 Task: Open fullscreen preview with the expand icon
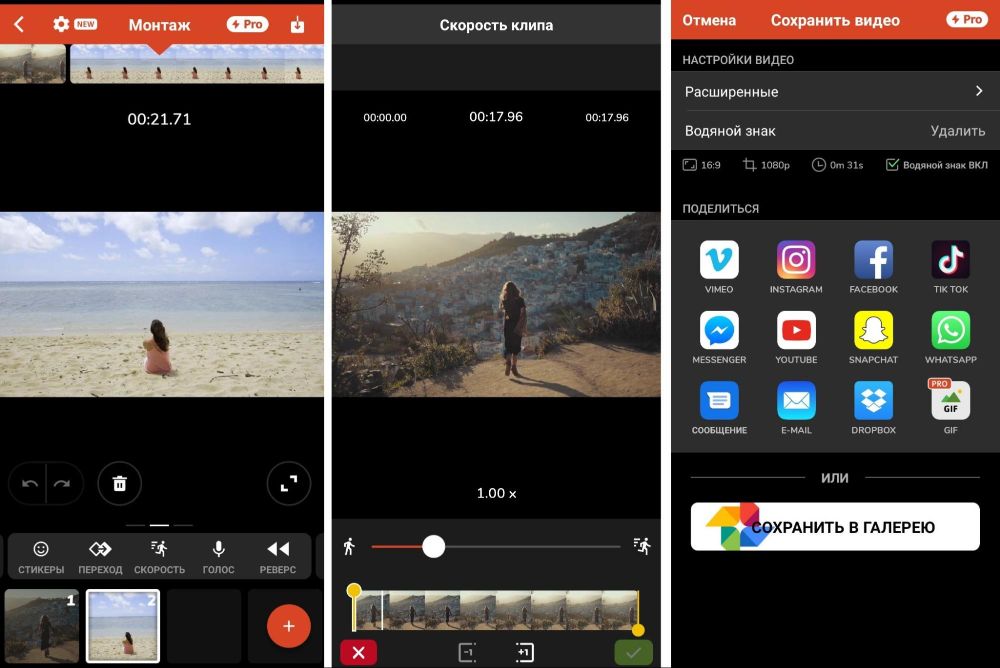[x=289, y=484]
